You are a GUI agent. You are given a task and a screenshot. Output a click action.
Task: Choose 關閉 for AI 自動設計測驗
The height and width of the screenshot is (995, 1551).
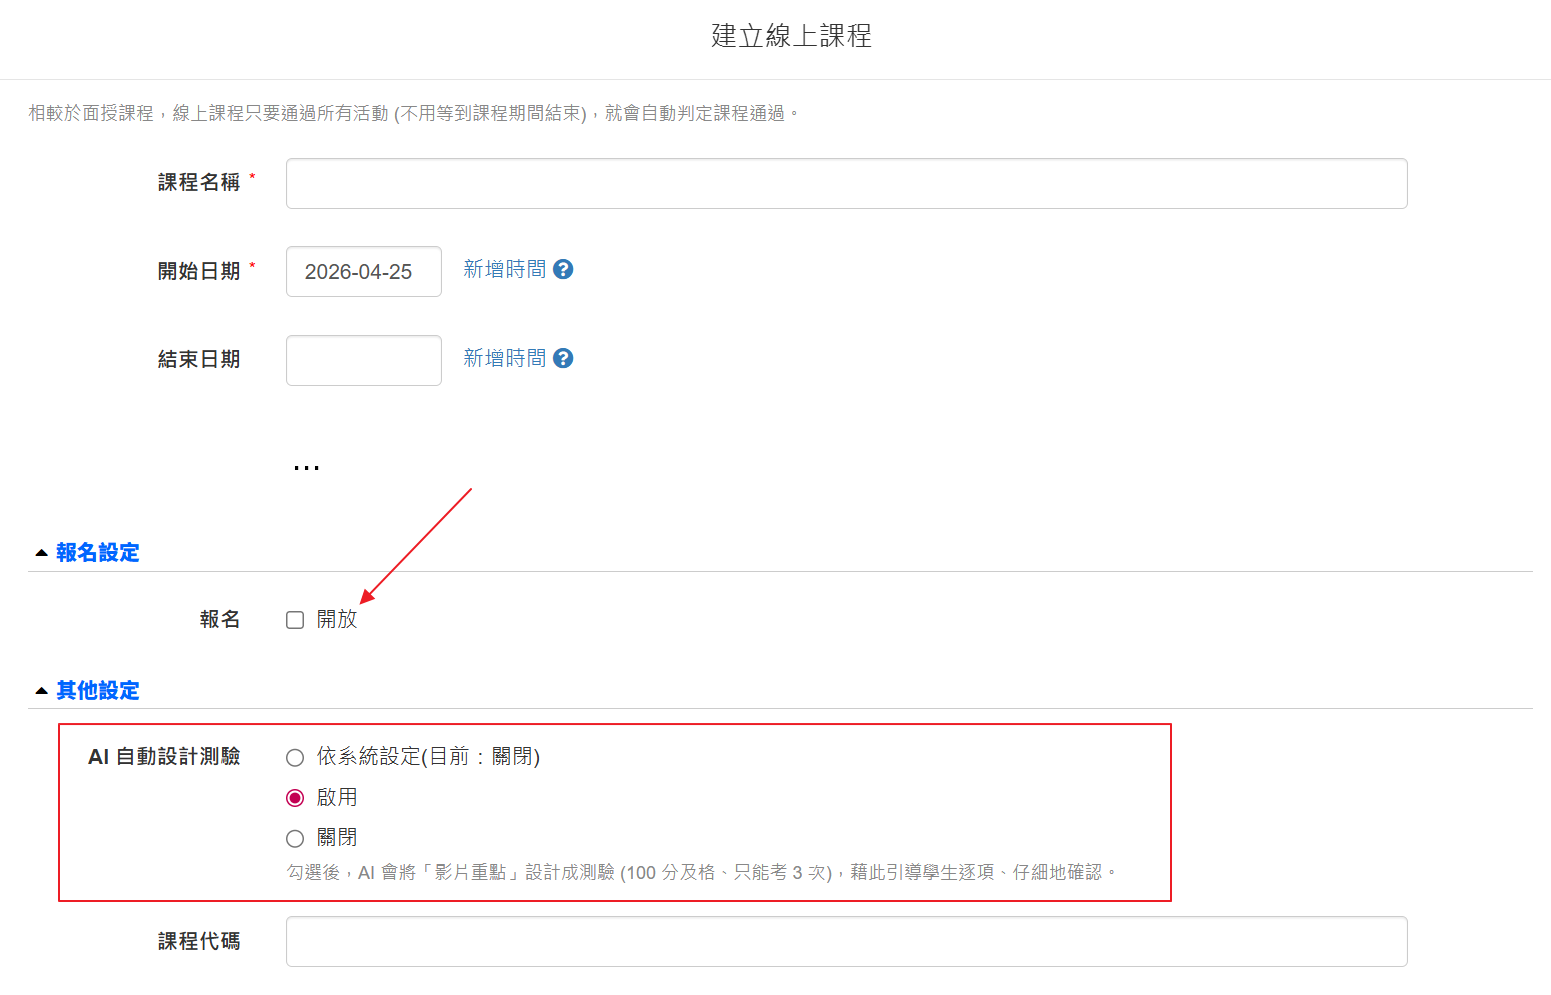point(295,839)
